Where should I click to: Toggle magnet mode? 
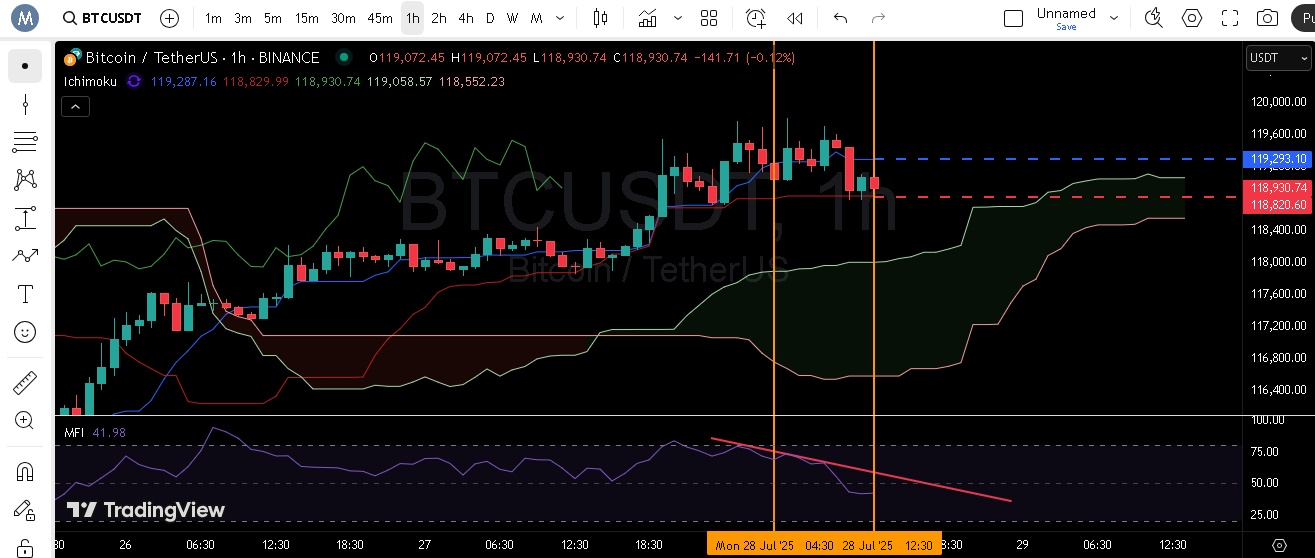[x=25, y=471]
